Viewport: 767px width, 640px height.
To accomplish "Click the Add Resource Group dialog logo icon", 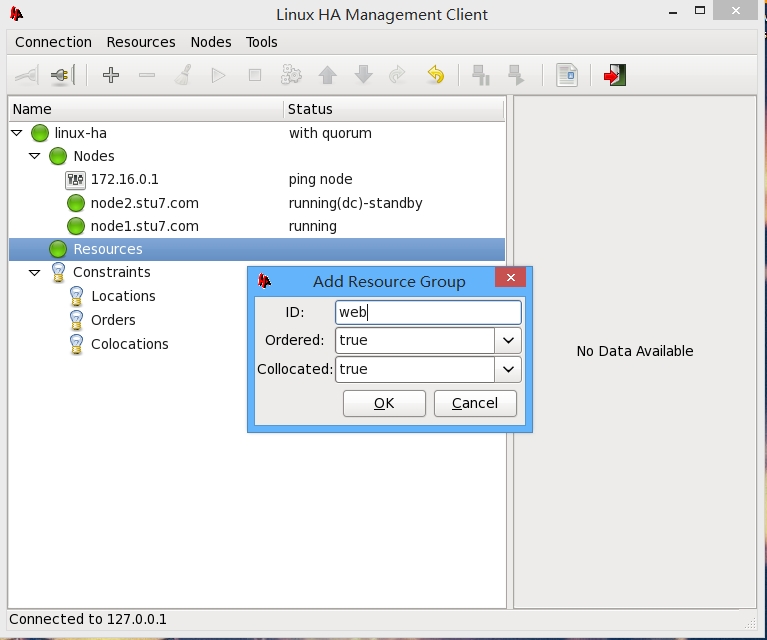I will (264, 281).
